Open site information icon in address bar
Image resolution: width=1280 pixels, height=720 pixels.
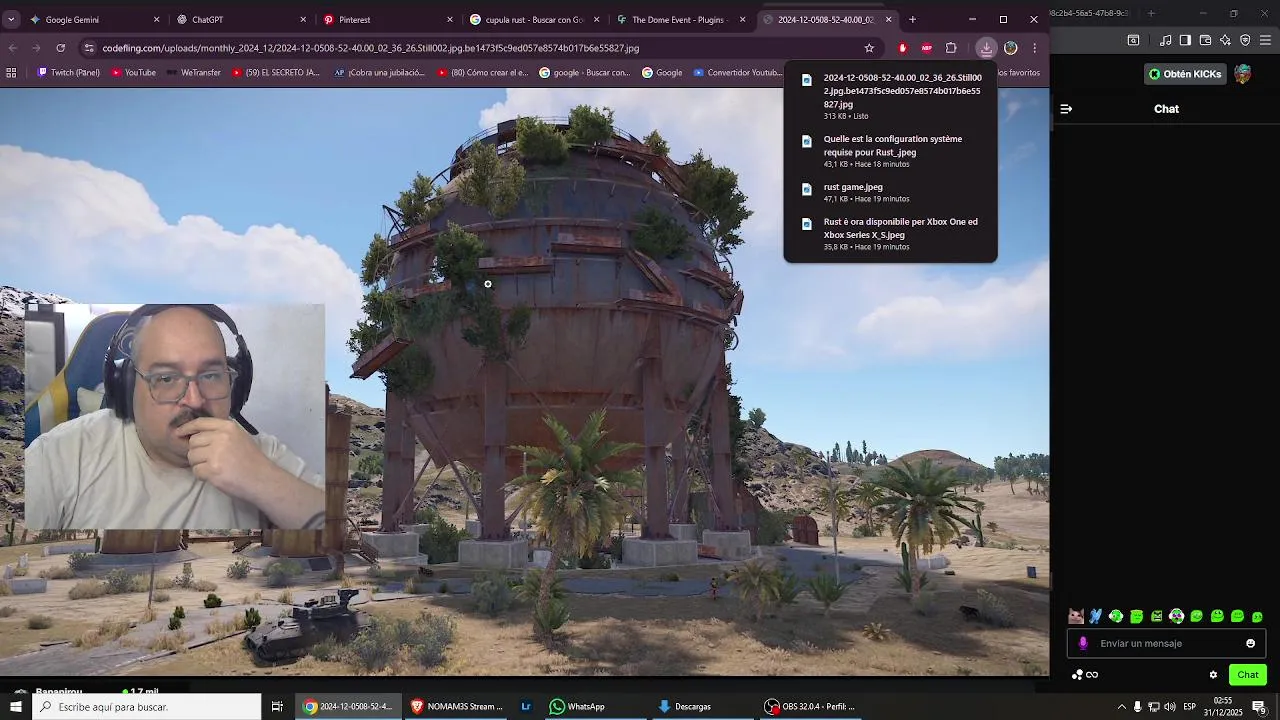pyautogui.click(x=88, y=47)
